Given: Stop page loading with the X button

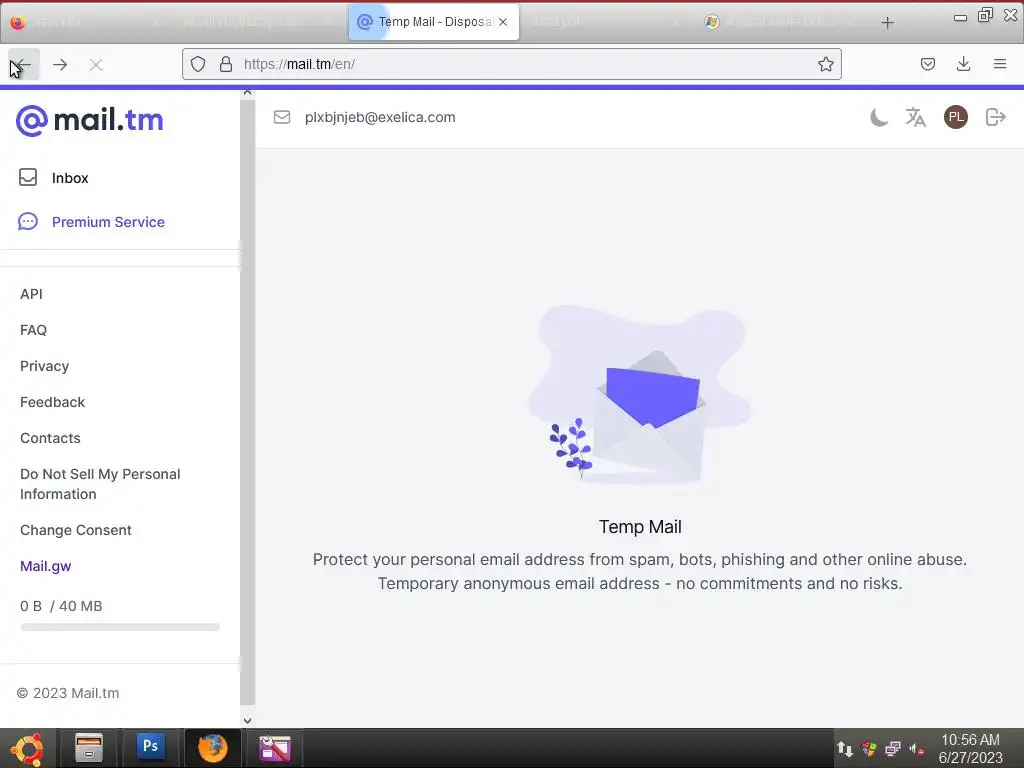Looking at the screenshot, I should (x=96, y=65).
